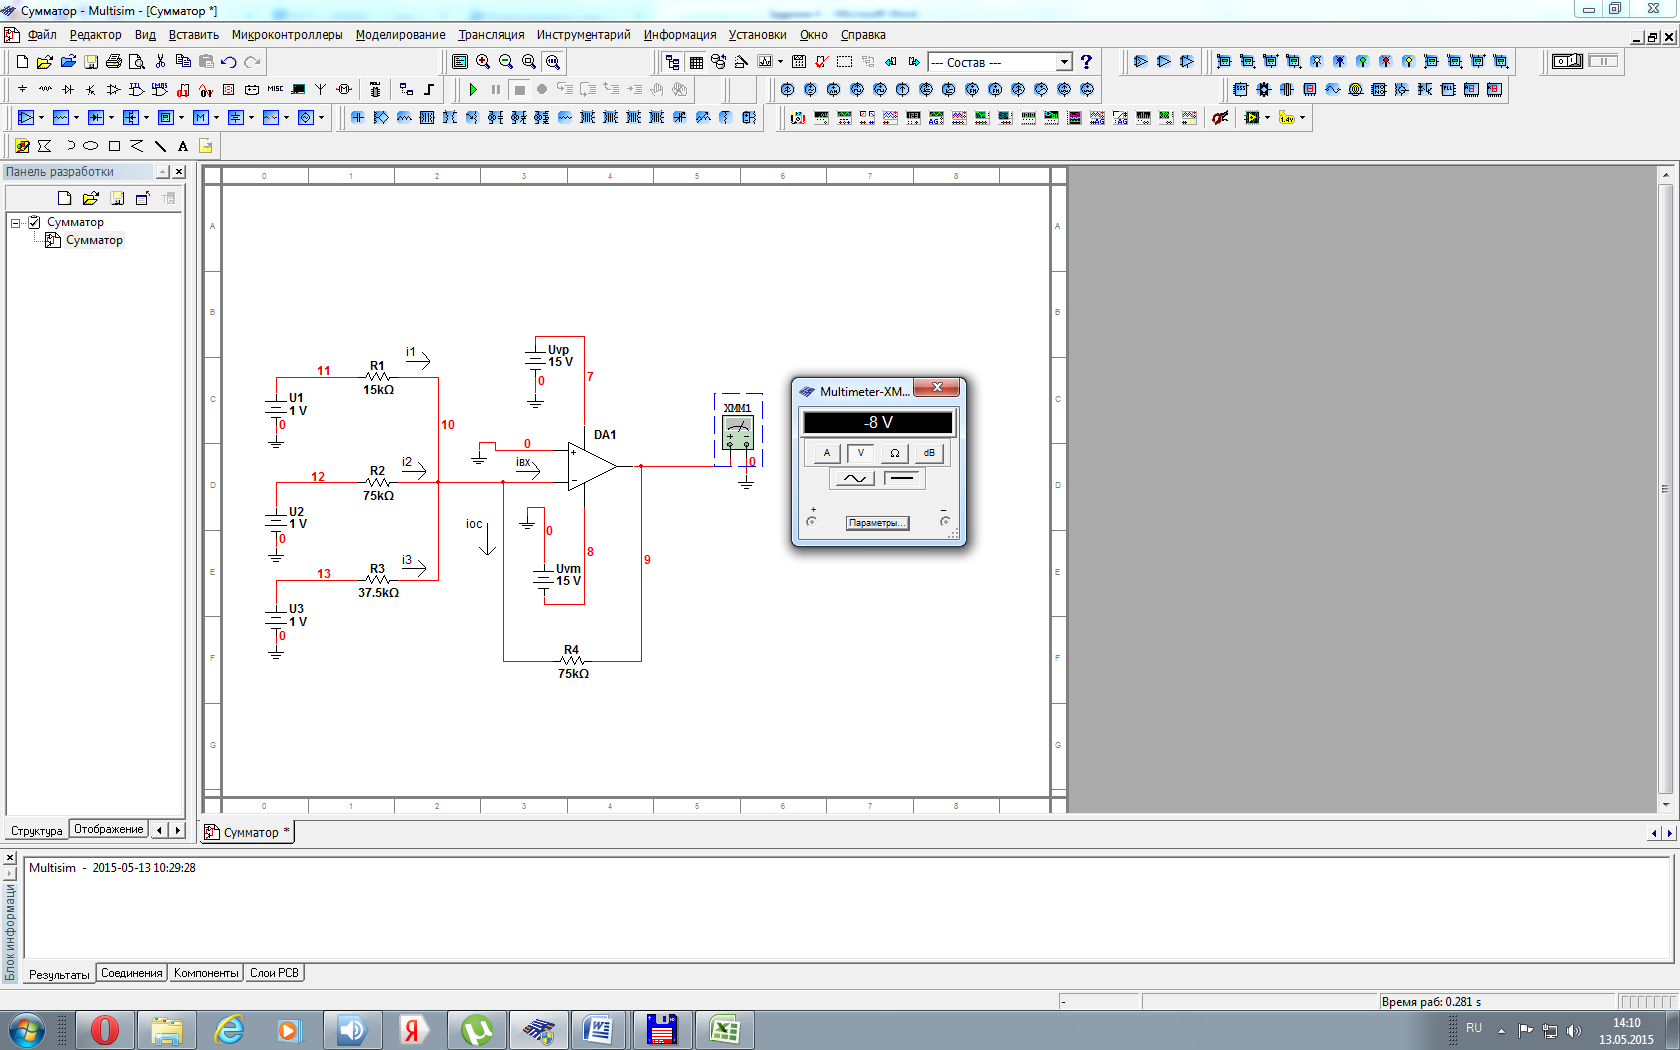Open the Файл menu
The image size is (1680, 1050).
click(x=42, y=35)
